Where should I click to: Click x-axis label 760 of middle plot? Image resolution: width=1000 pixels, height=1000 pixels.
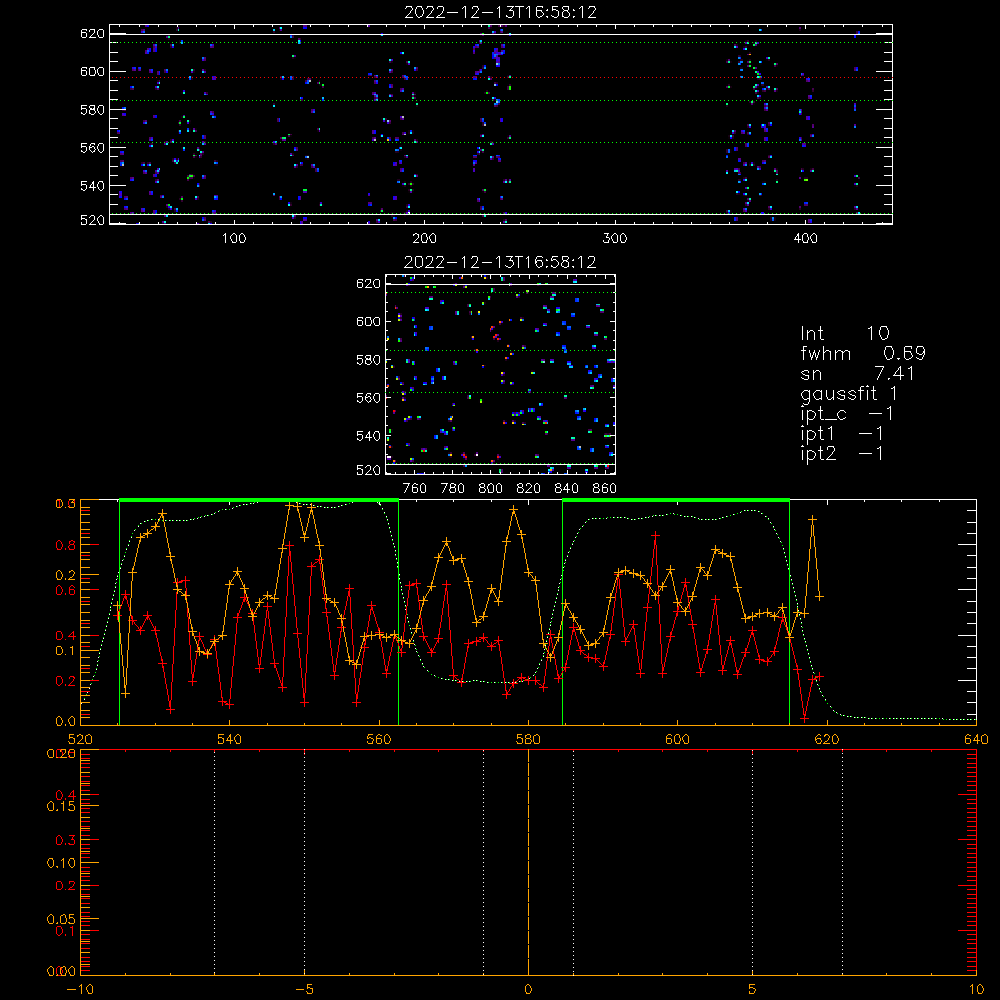(415, 489)
